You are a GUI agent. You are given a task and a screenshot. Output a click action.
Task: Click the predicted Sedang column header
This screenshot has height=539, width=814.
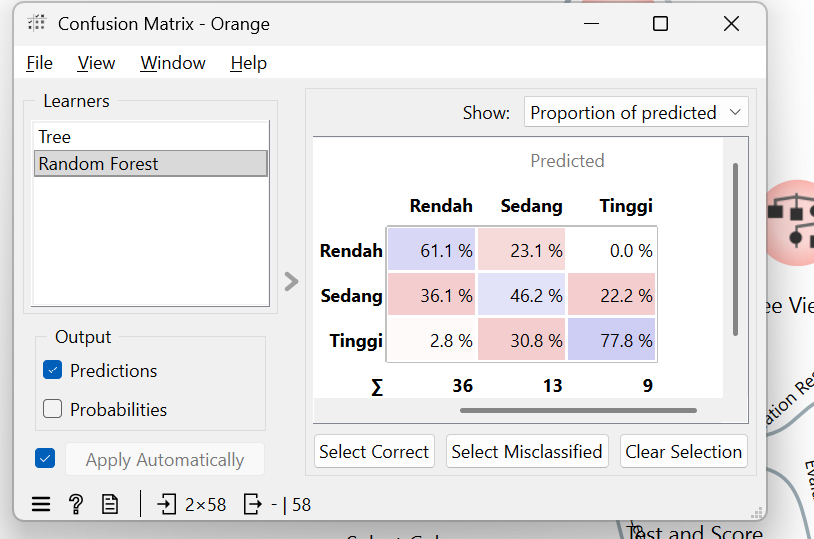tap(531, 206)
